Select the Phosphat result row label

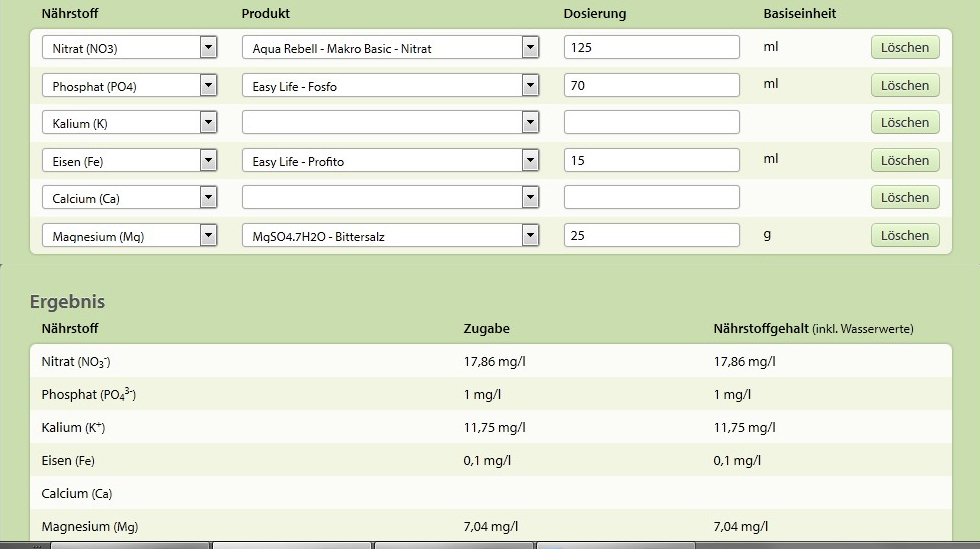tap(88, 395)
